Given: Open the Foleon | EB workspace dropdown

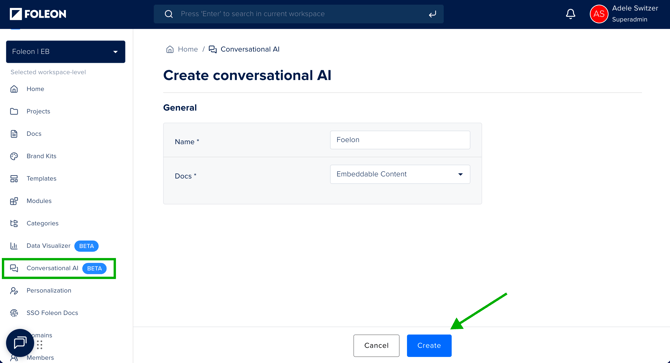Looking at the screenshot, I should [x=65, y=52].
